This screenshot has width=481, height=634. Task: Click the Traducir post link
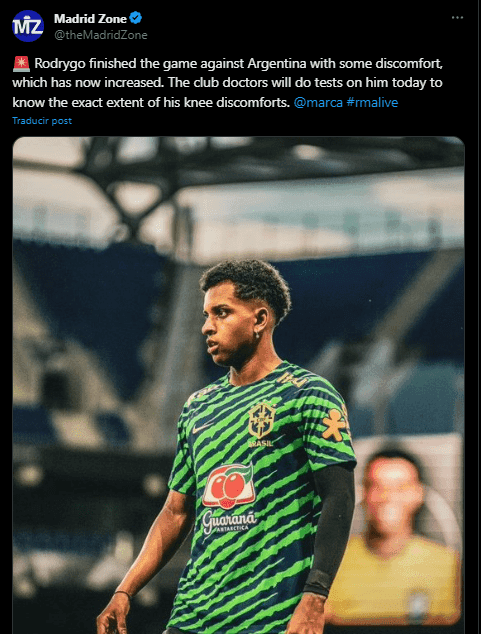[42, 120]
